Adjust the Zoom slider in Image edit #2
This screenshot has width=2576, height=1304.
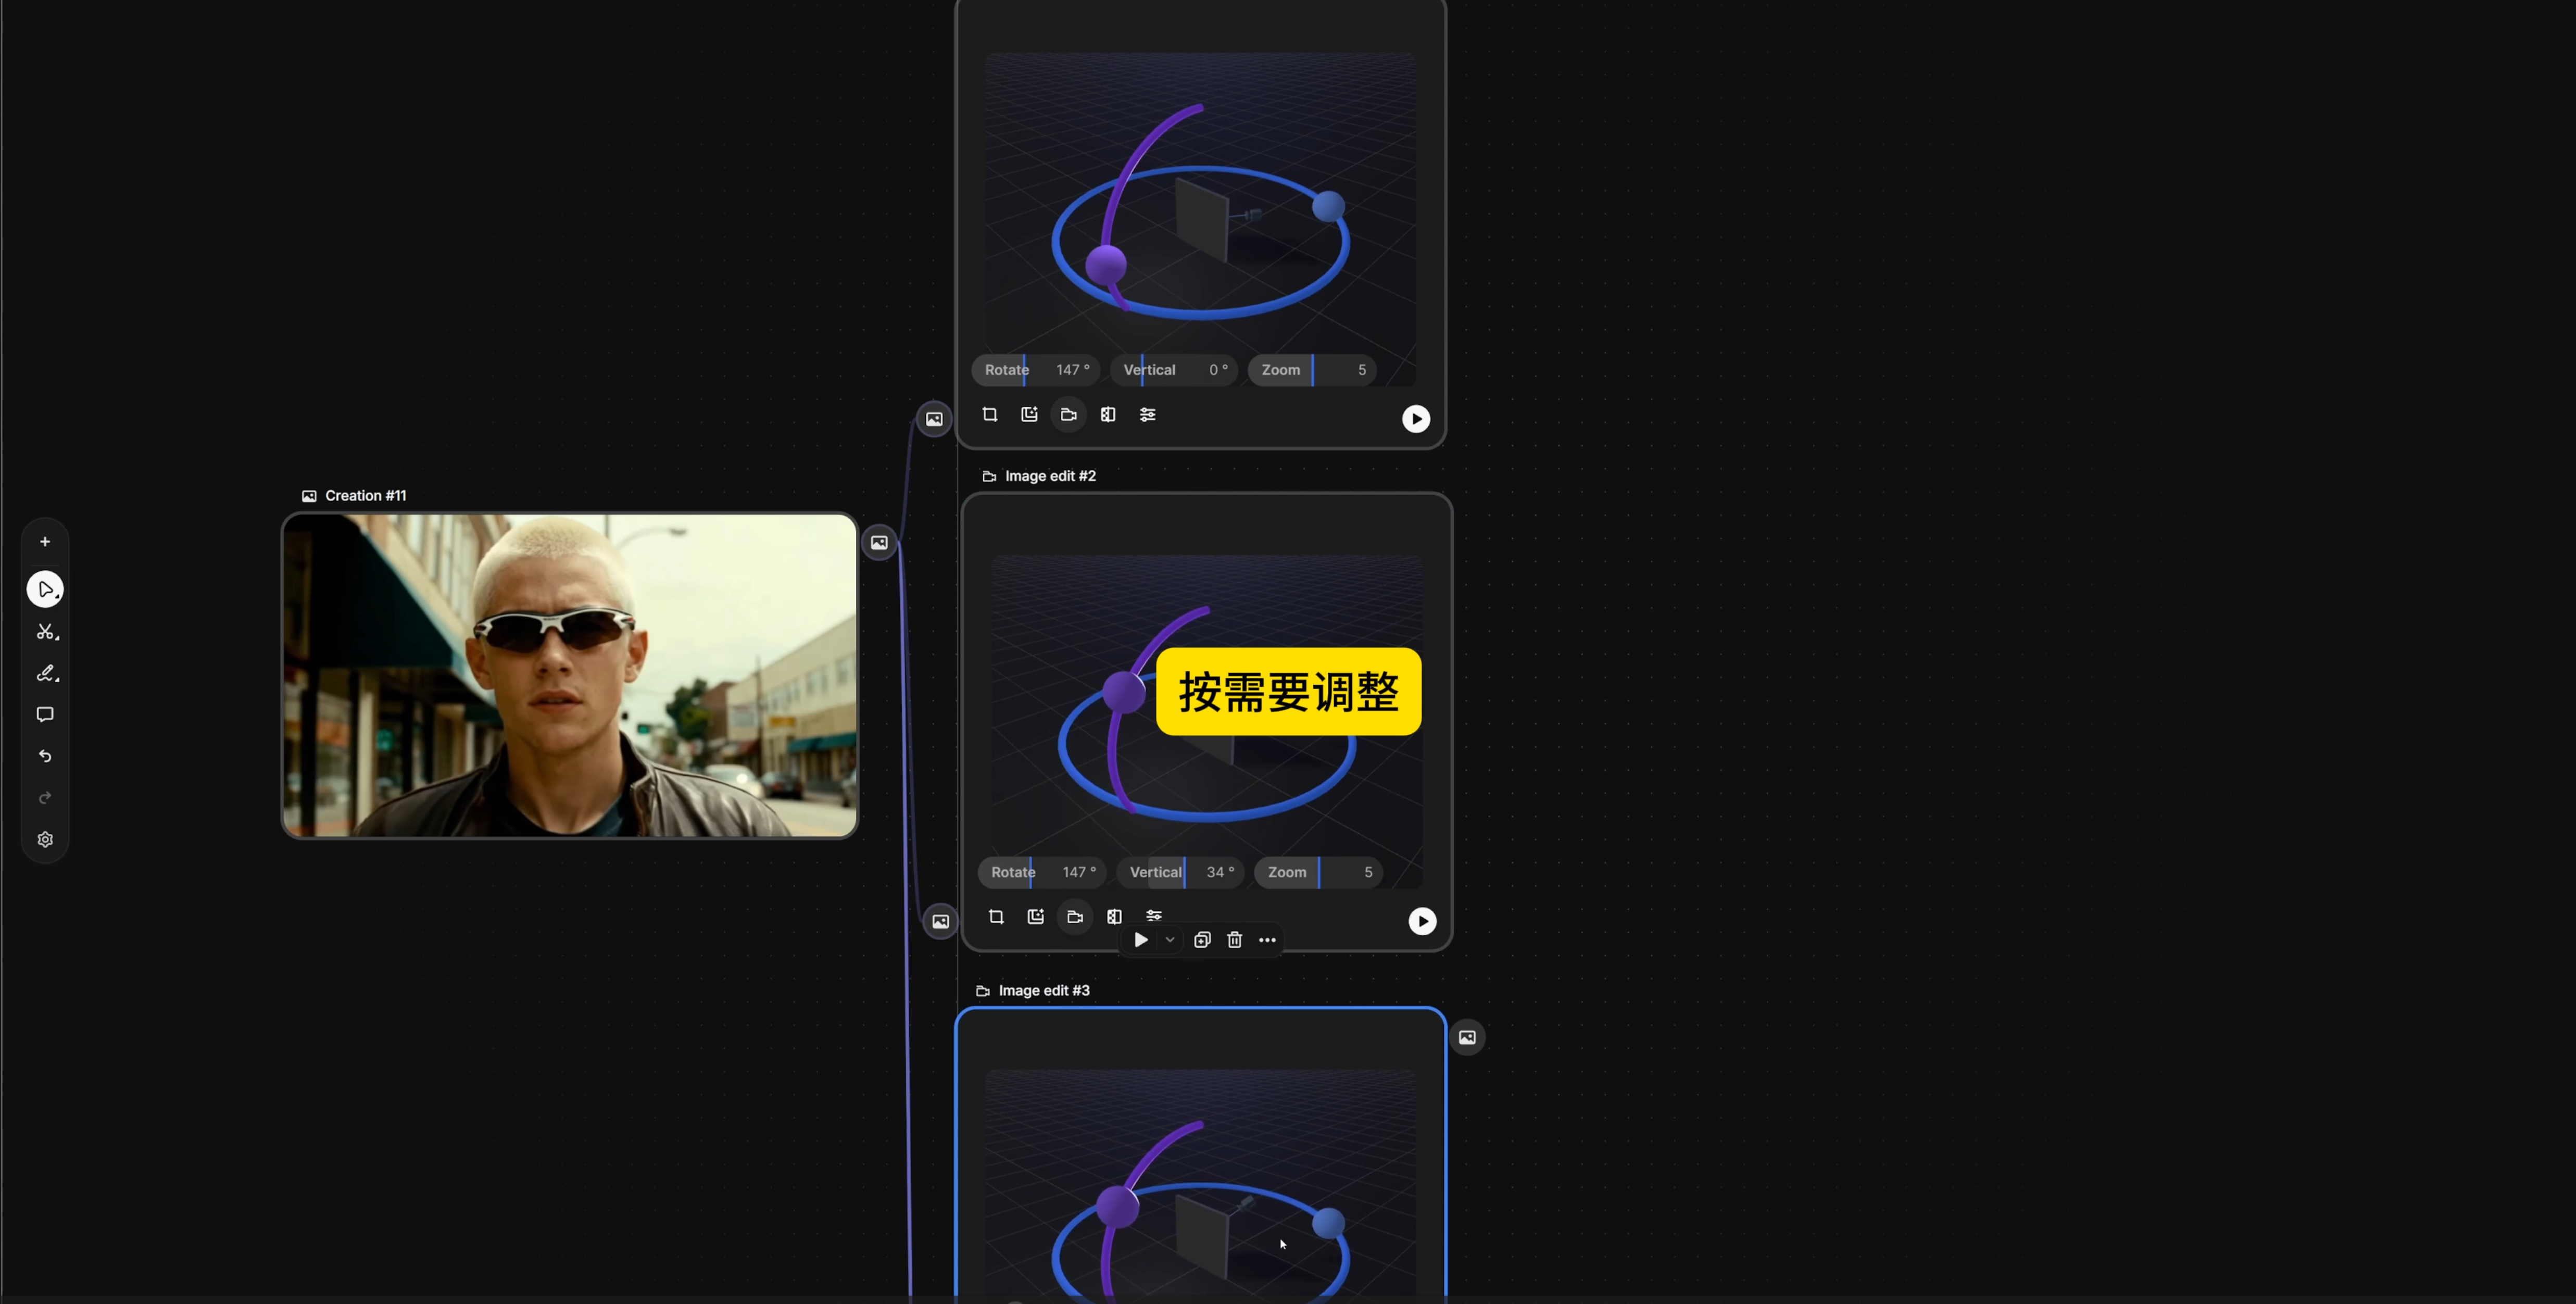point(1318,873)
